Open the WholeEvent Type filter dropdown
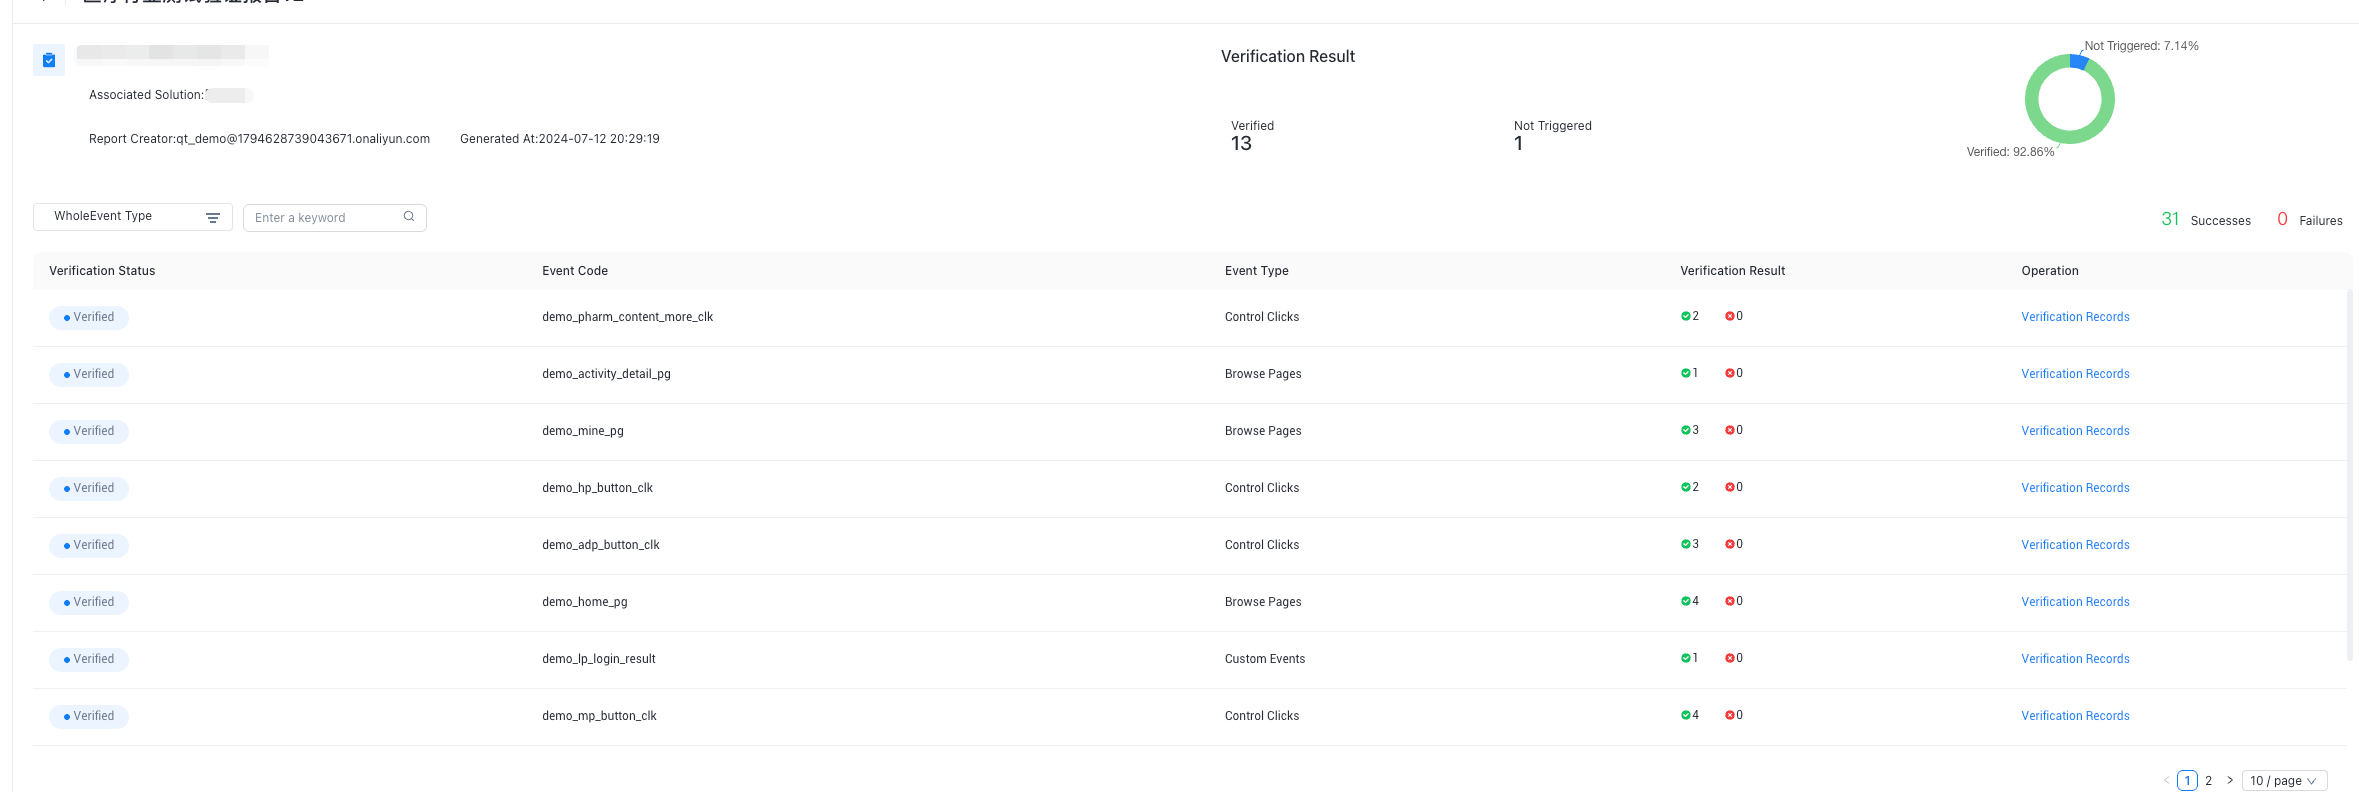 [x=132, y=217]
